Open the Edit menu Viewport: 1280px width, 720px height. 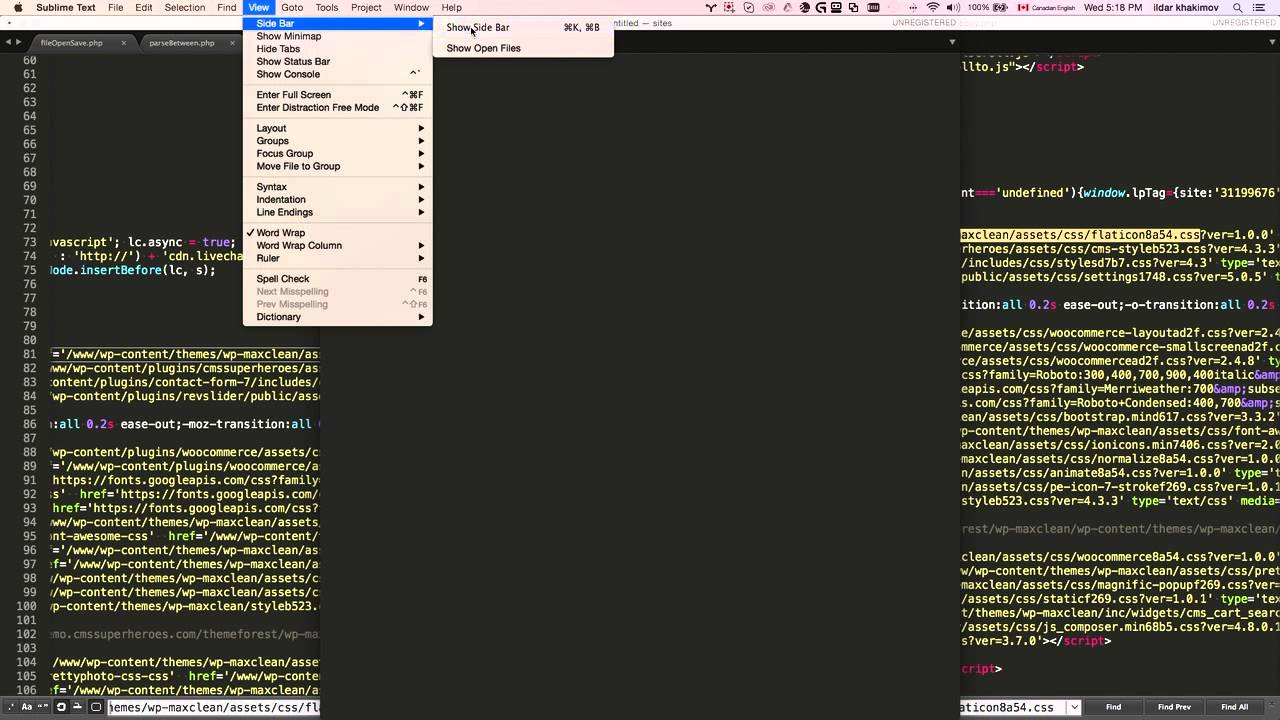tap(144, 7)
